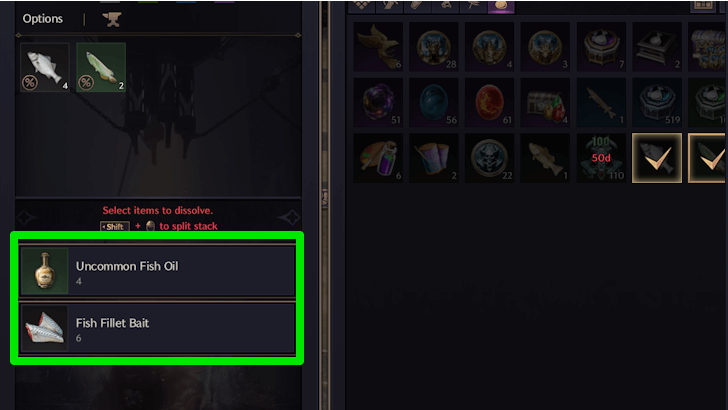
Task: Click the anvil icon beside Options
Action: [x=111, y=19]
